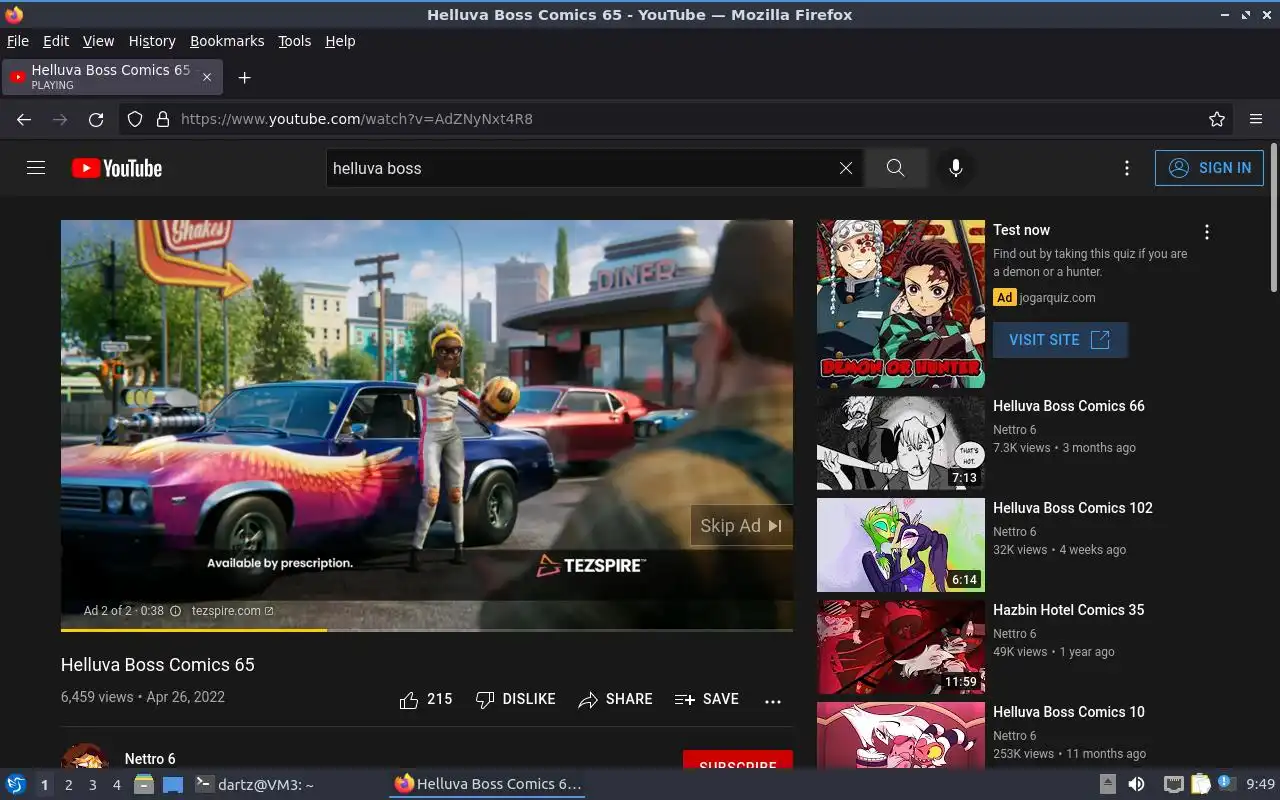Close the Helluva Boss Comics 65 tab
Screen dimensions: 1280x800
pos(207,77)
